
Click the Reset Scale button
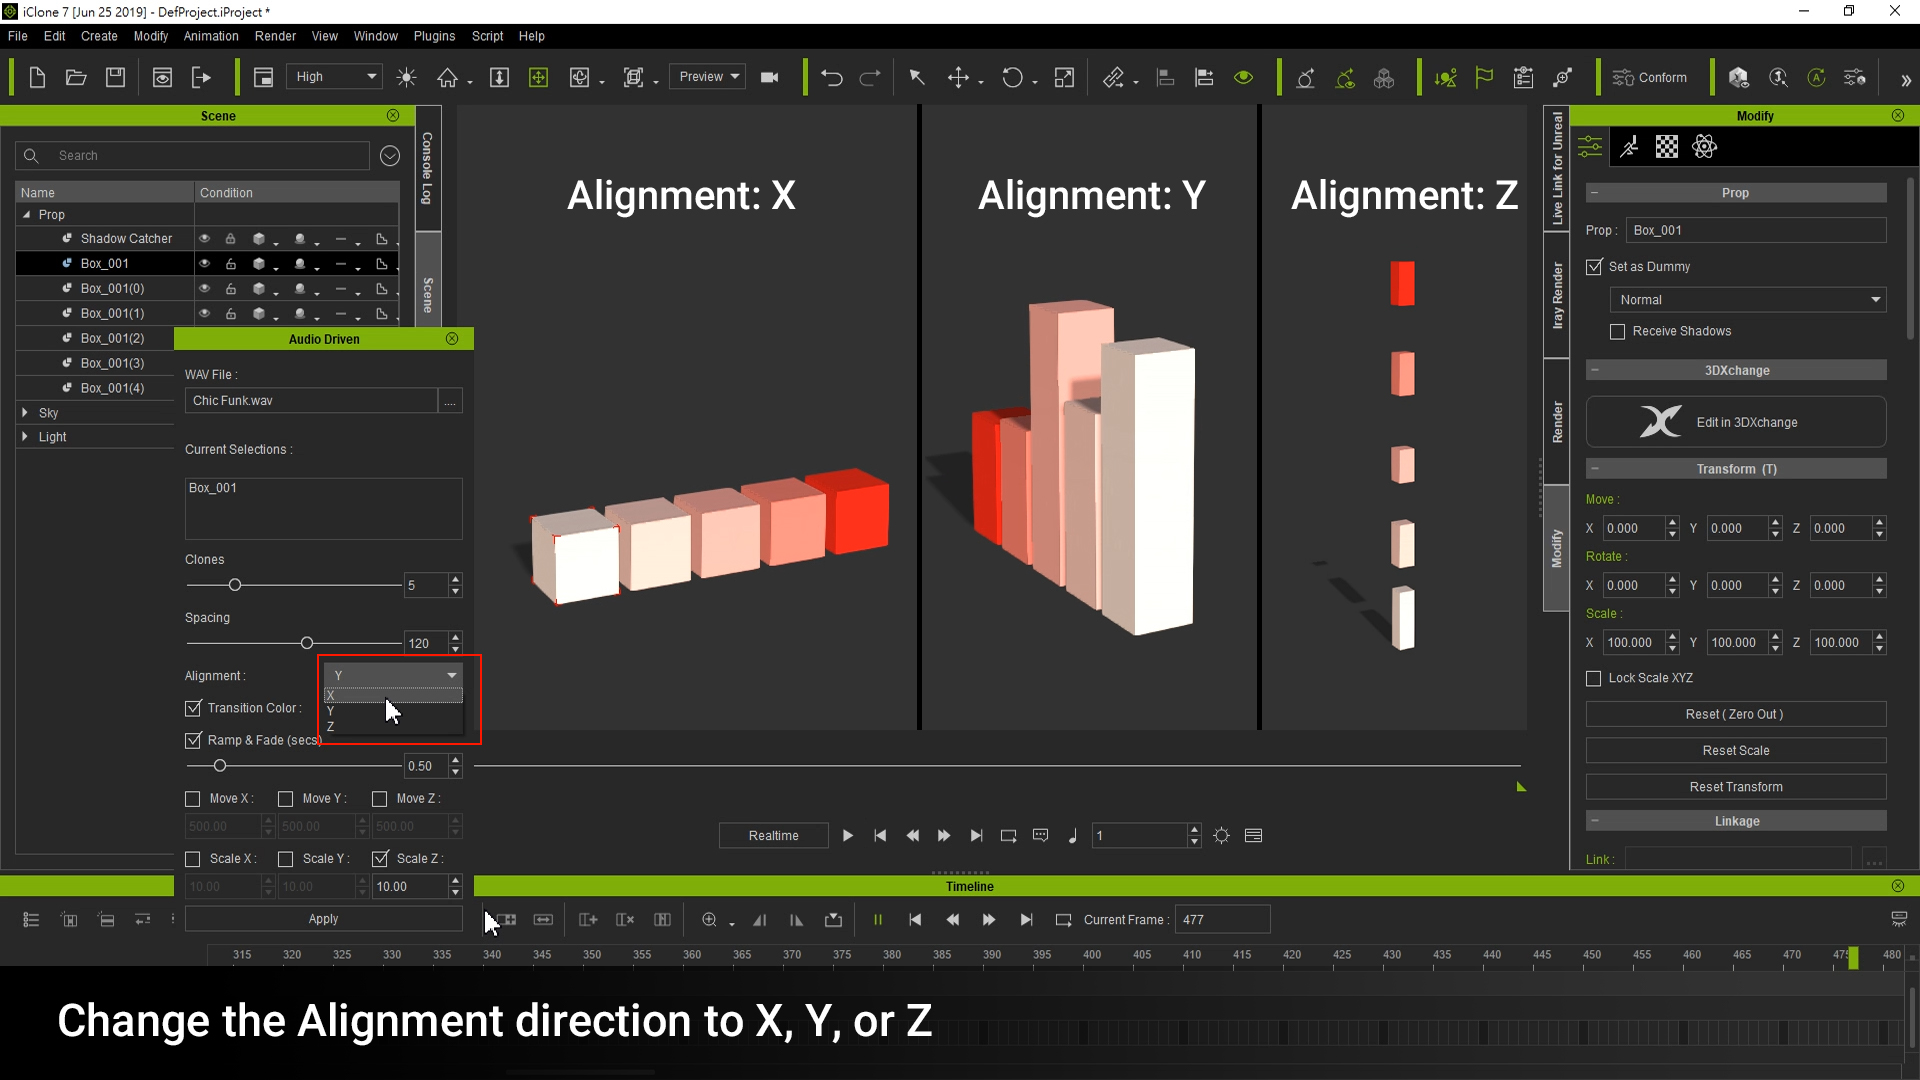1736,751
